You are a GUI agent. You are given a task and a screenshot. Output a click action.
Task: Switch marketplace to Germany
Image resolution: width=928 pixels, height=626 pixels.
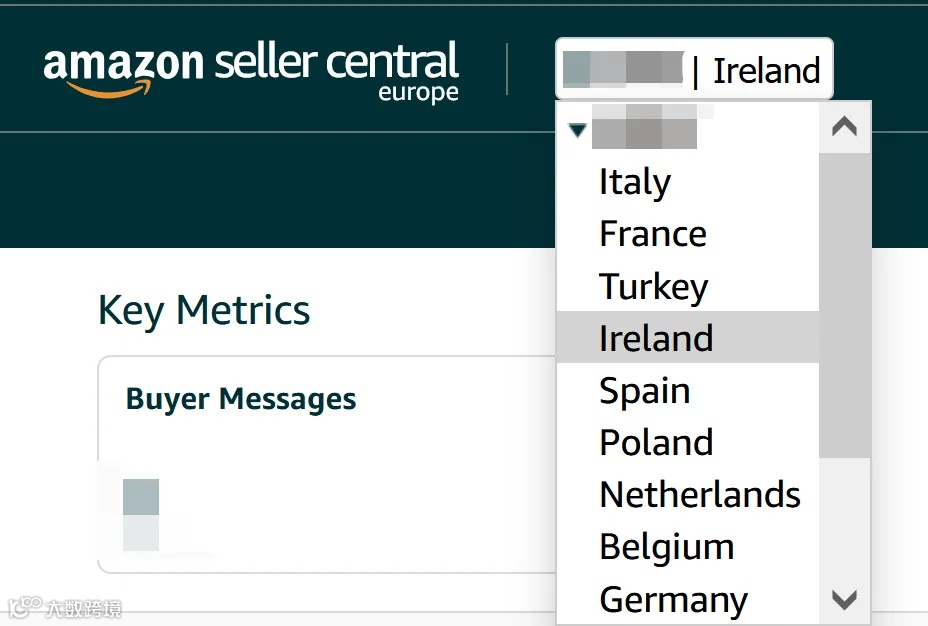click(673, 599)
